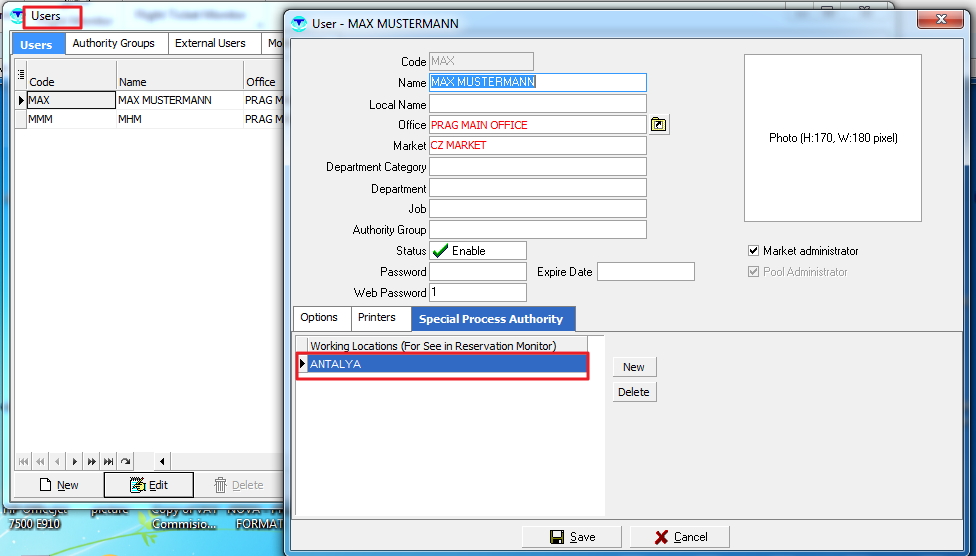
Task: Click the Office lookup browse icon
Action: (658, 125)
